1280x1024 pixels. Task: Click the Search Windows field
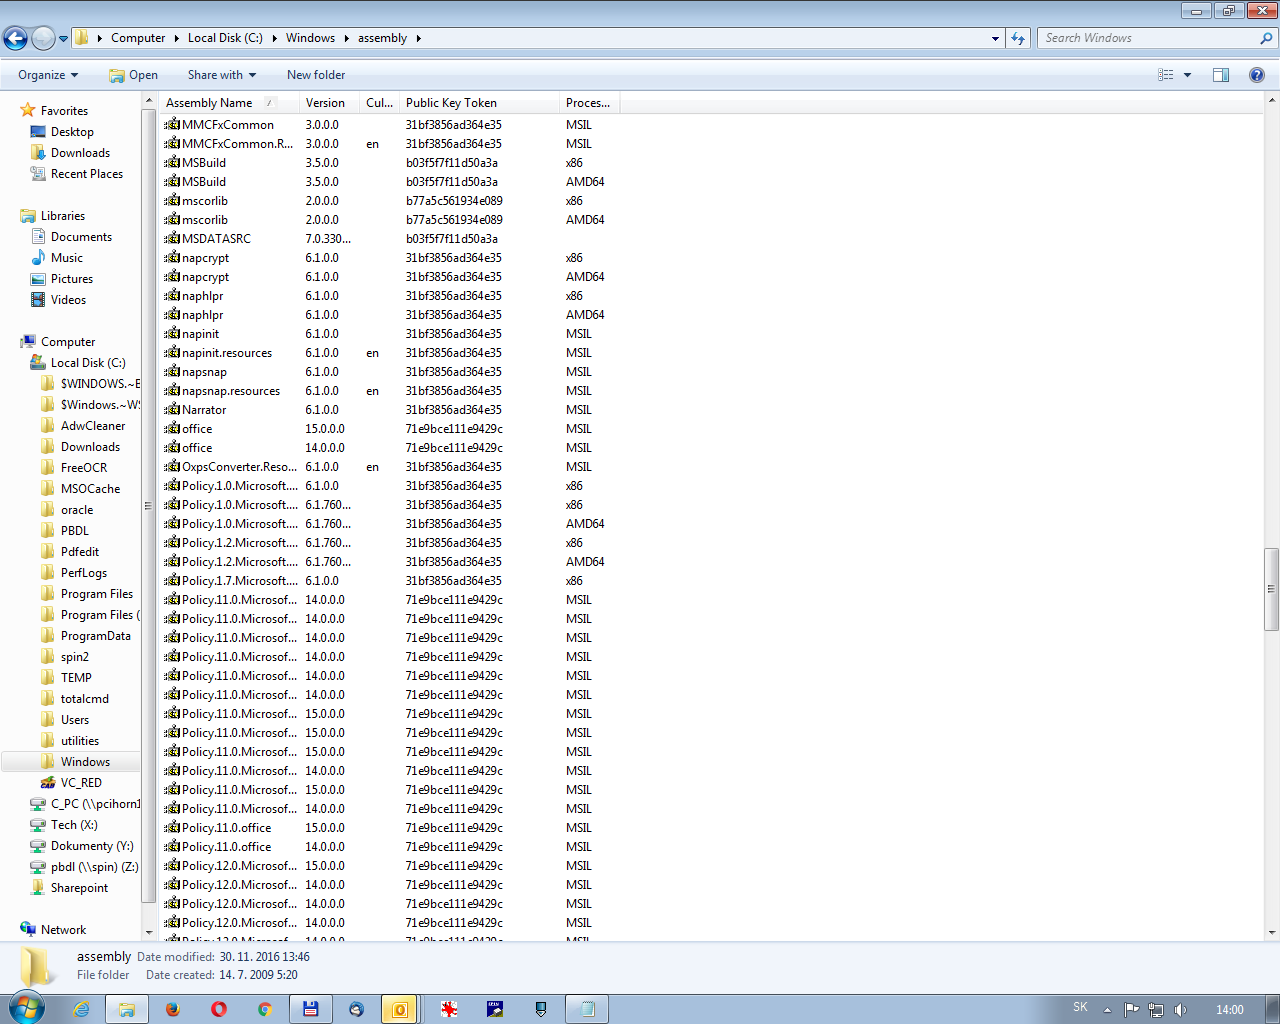point(1148,38)
